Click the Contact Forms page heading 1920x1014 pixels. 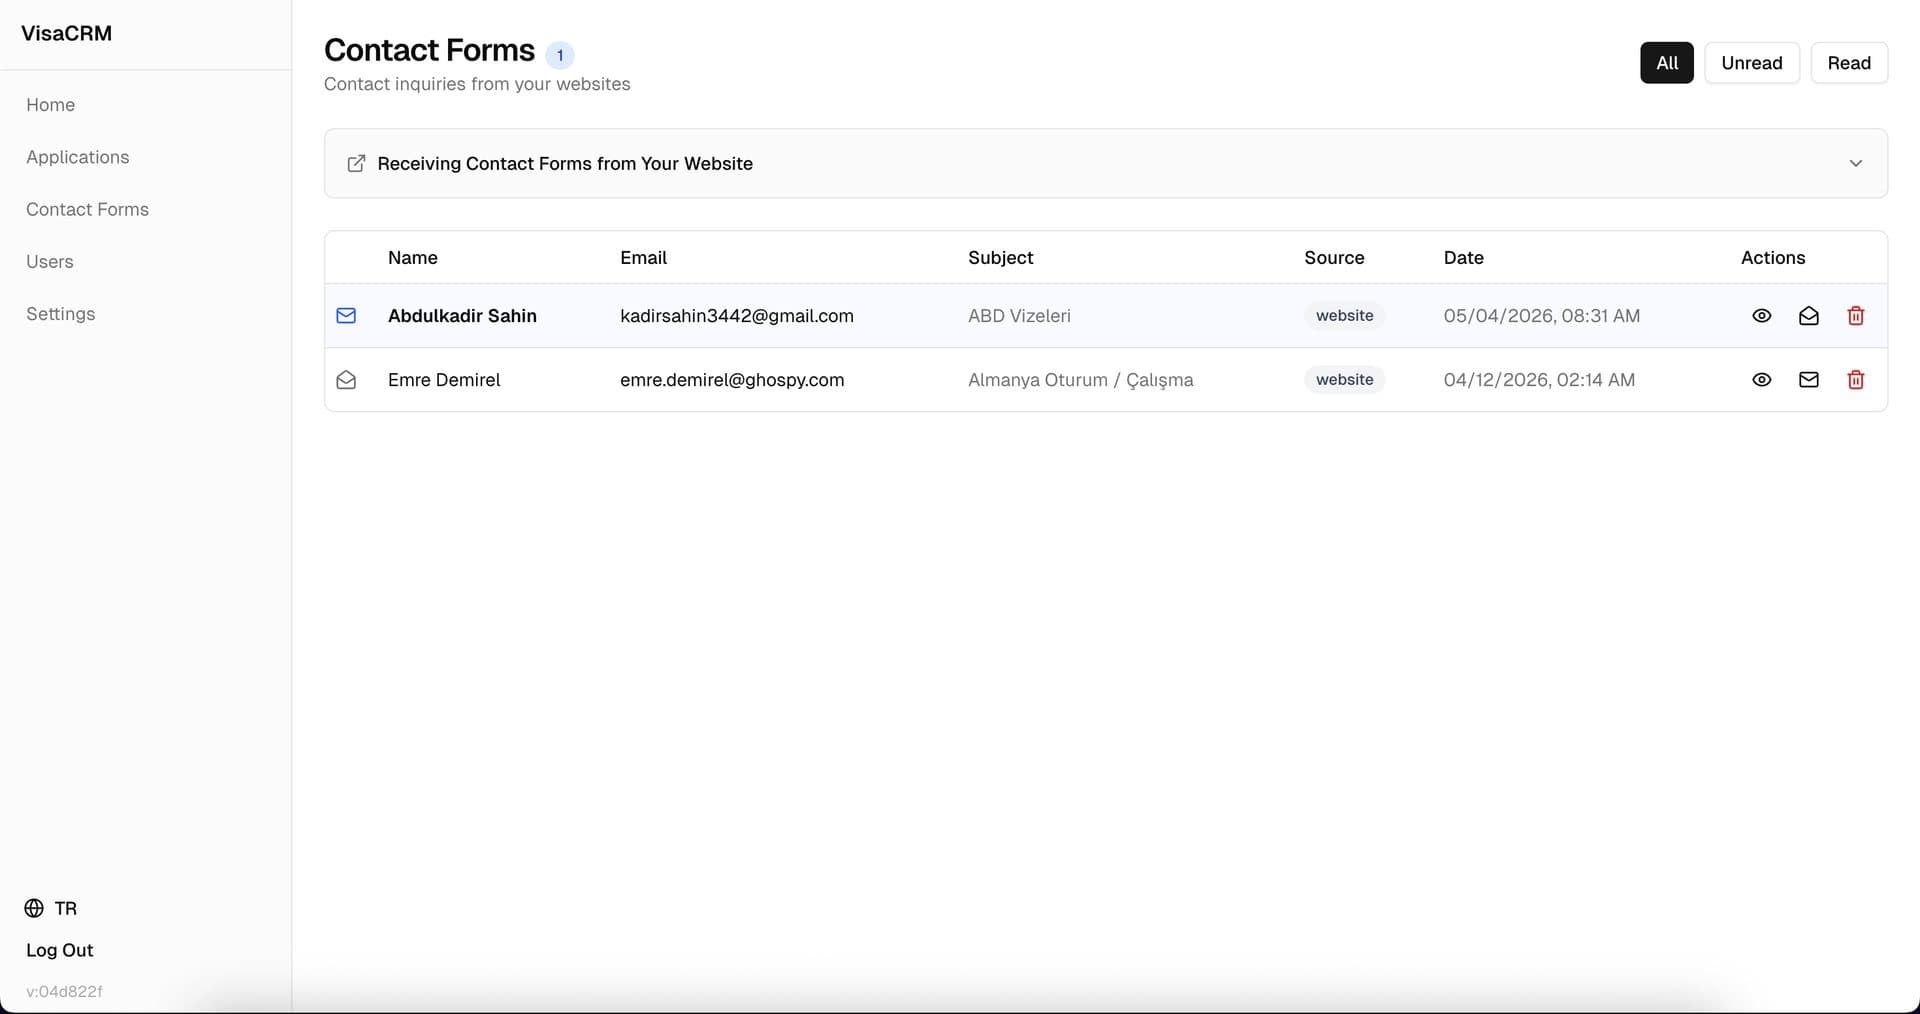(430, 50)
